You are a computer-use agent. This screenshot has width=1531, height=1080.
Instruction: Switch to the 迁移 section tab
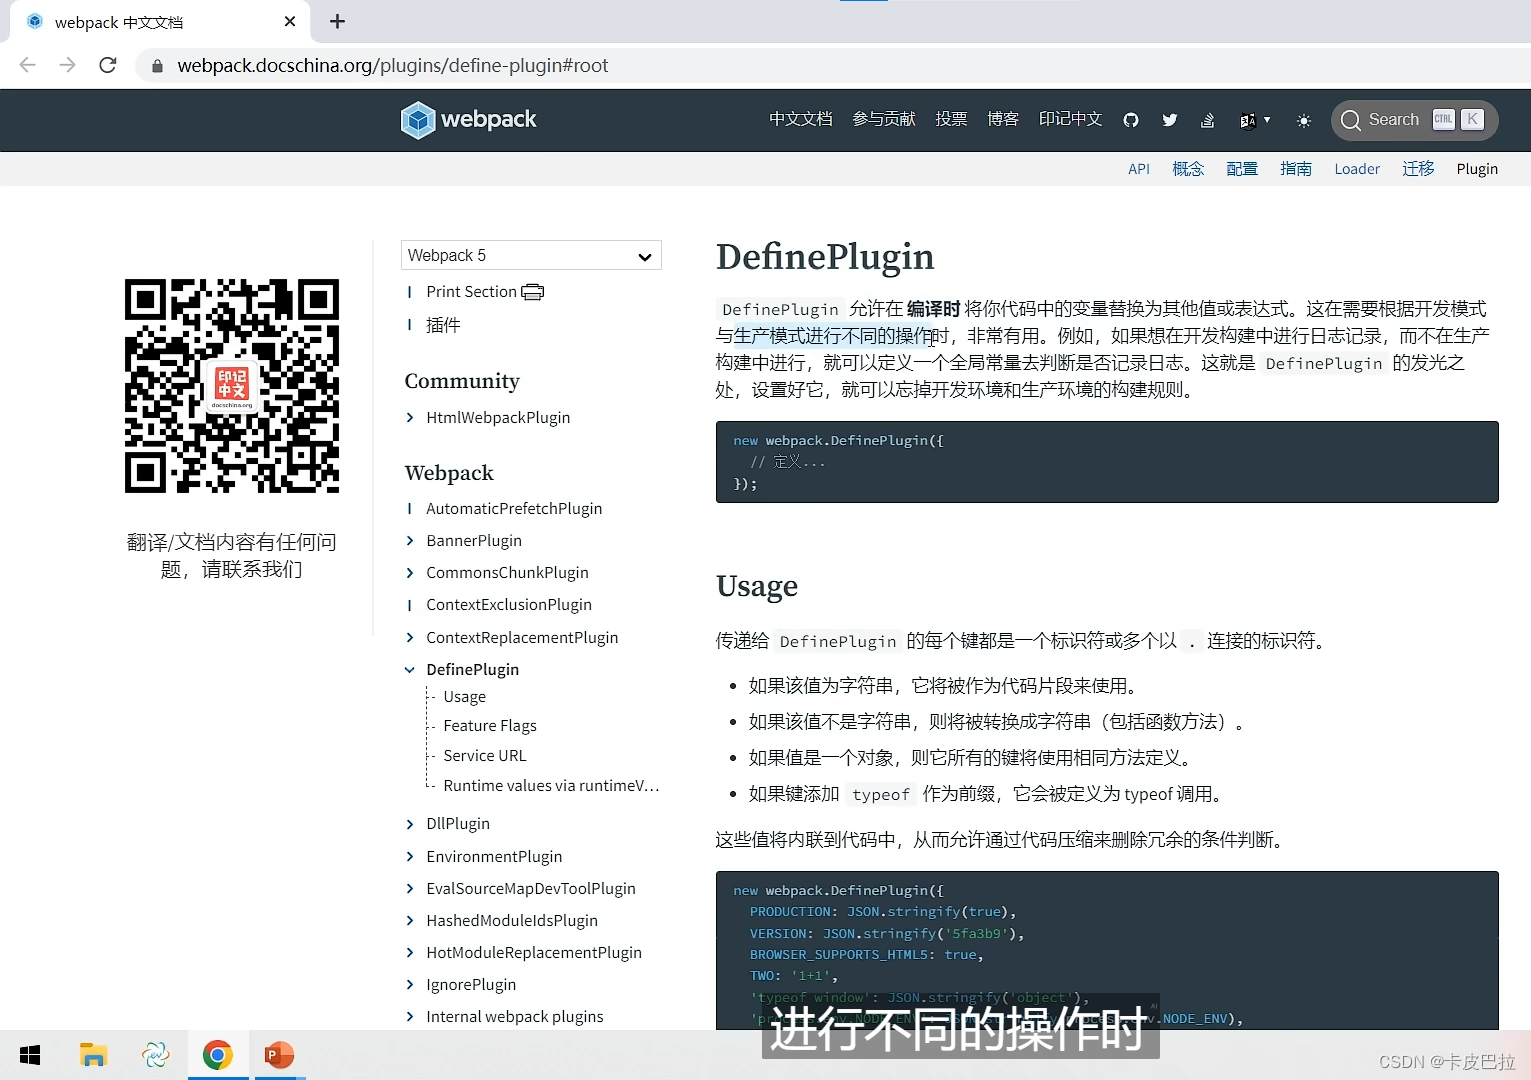pos(1418,169)
